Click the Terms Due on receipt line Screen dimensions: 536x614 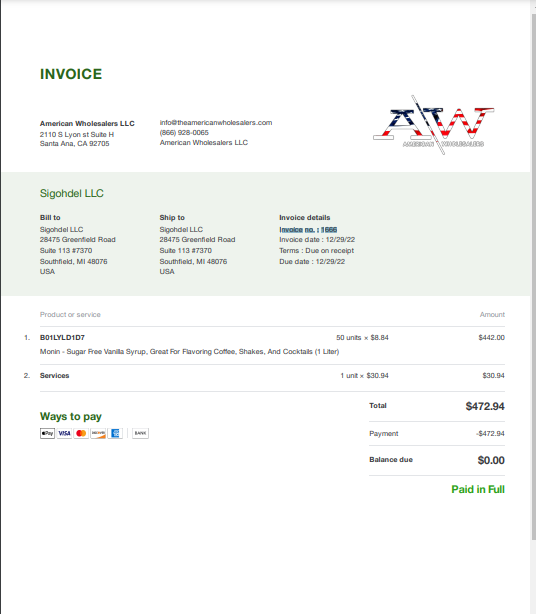[316, 251]
